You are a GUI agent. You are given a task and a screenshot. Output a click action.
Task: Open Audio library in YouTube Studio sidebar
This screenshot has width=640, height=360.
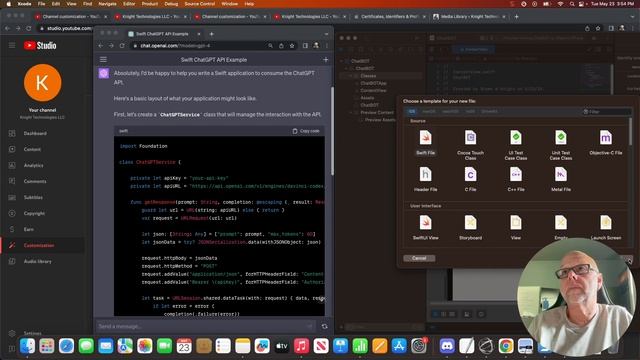click(38, 261)
